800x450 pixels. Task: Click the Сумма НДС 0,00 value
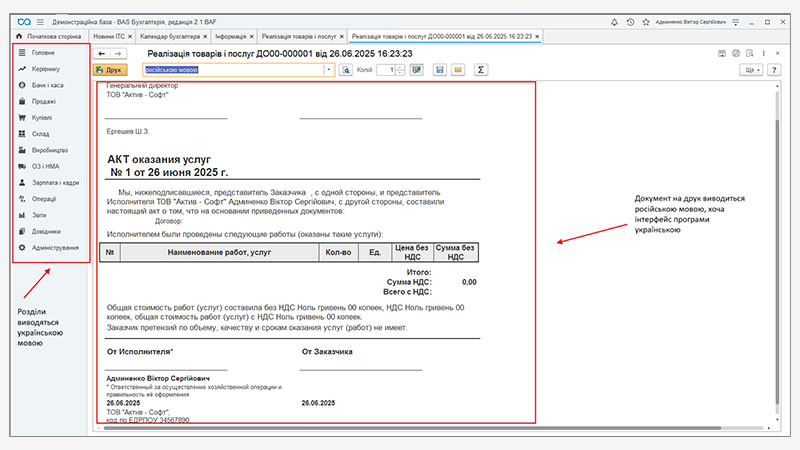tap(469, 282)
